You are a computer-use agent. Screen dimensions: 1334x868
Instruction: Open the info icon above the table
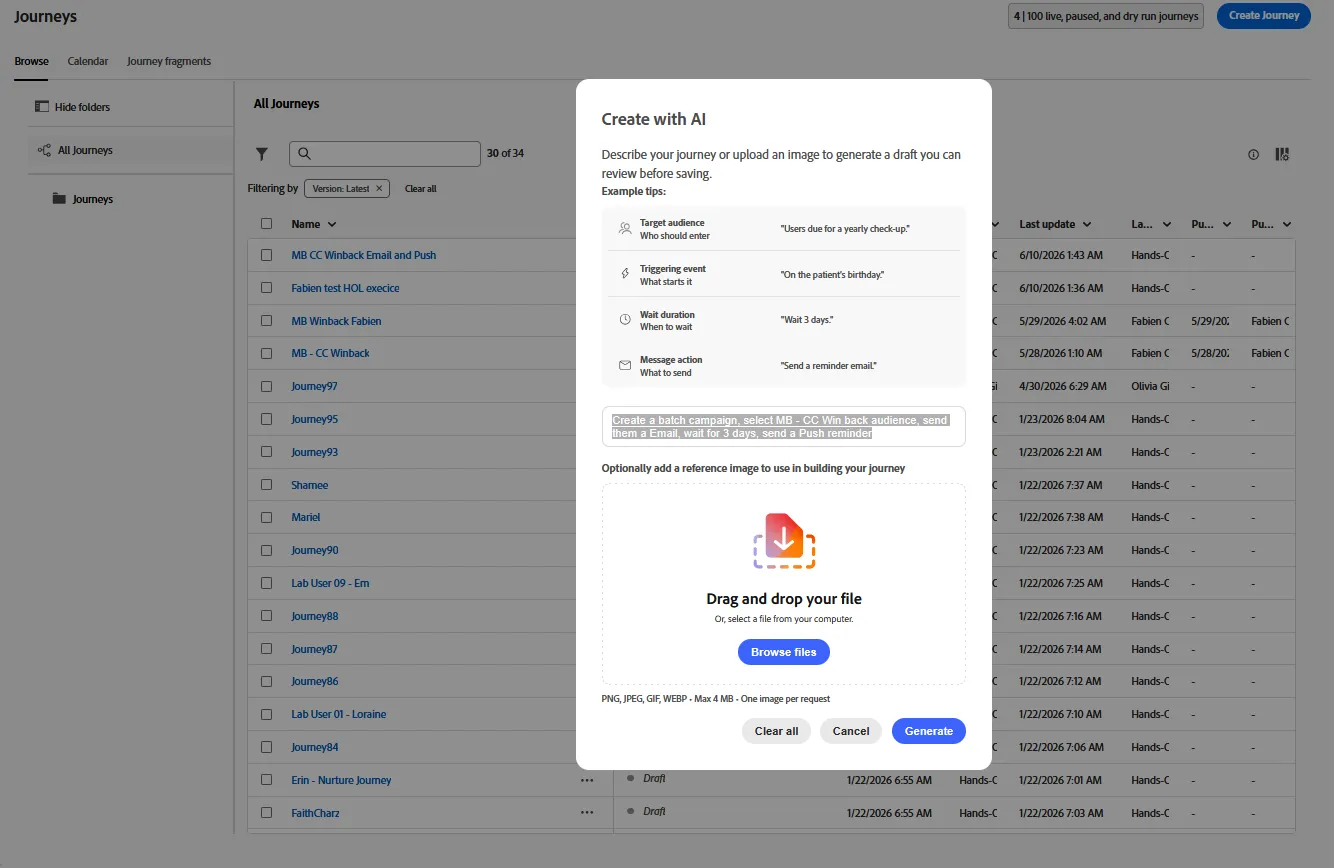(x=1253, y=155)
